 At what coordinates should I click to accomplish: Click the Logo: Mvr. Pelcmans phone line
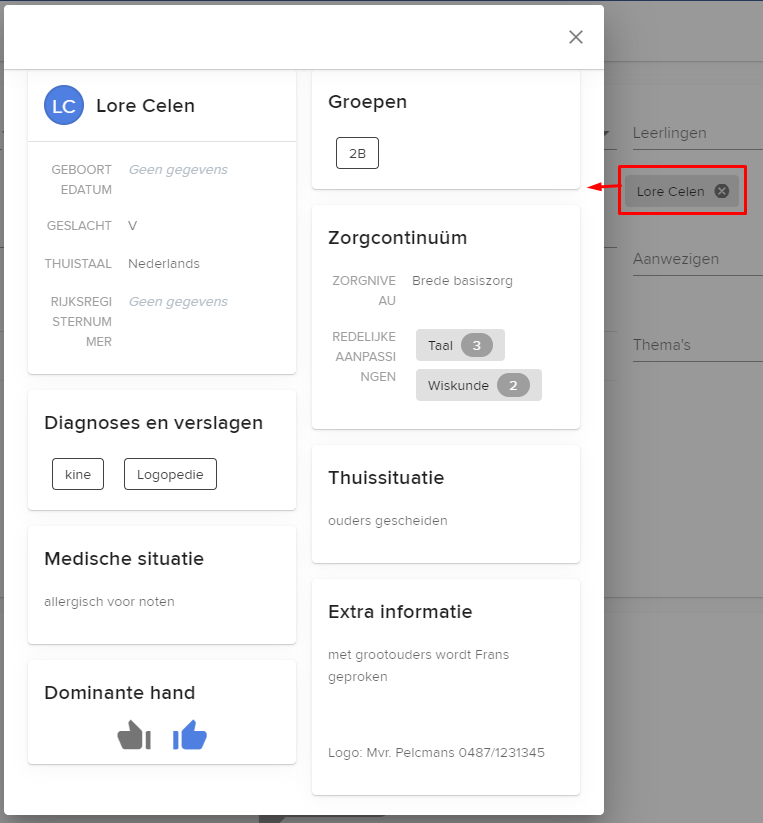tap(436, 753)
